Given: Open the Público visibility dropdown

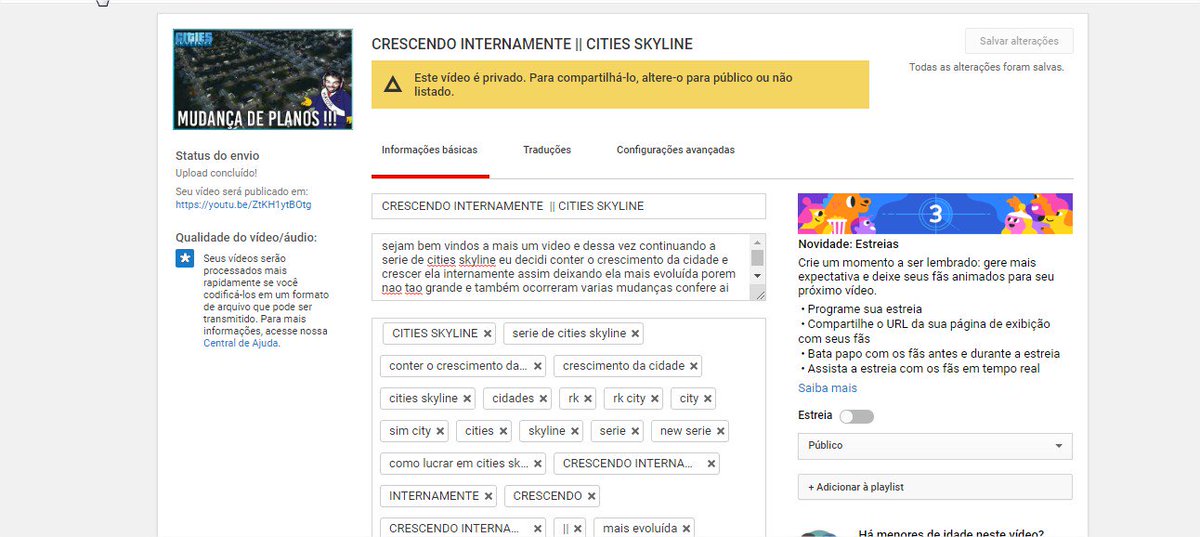Looking at the screenshot, I should pos(935,445).
